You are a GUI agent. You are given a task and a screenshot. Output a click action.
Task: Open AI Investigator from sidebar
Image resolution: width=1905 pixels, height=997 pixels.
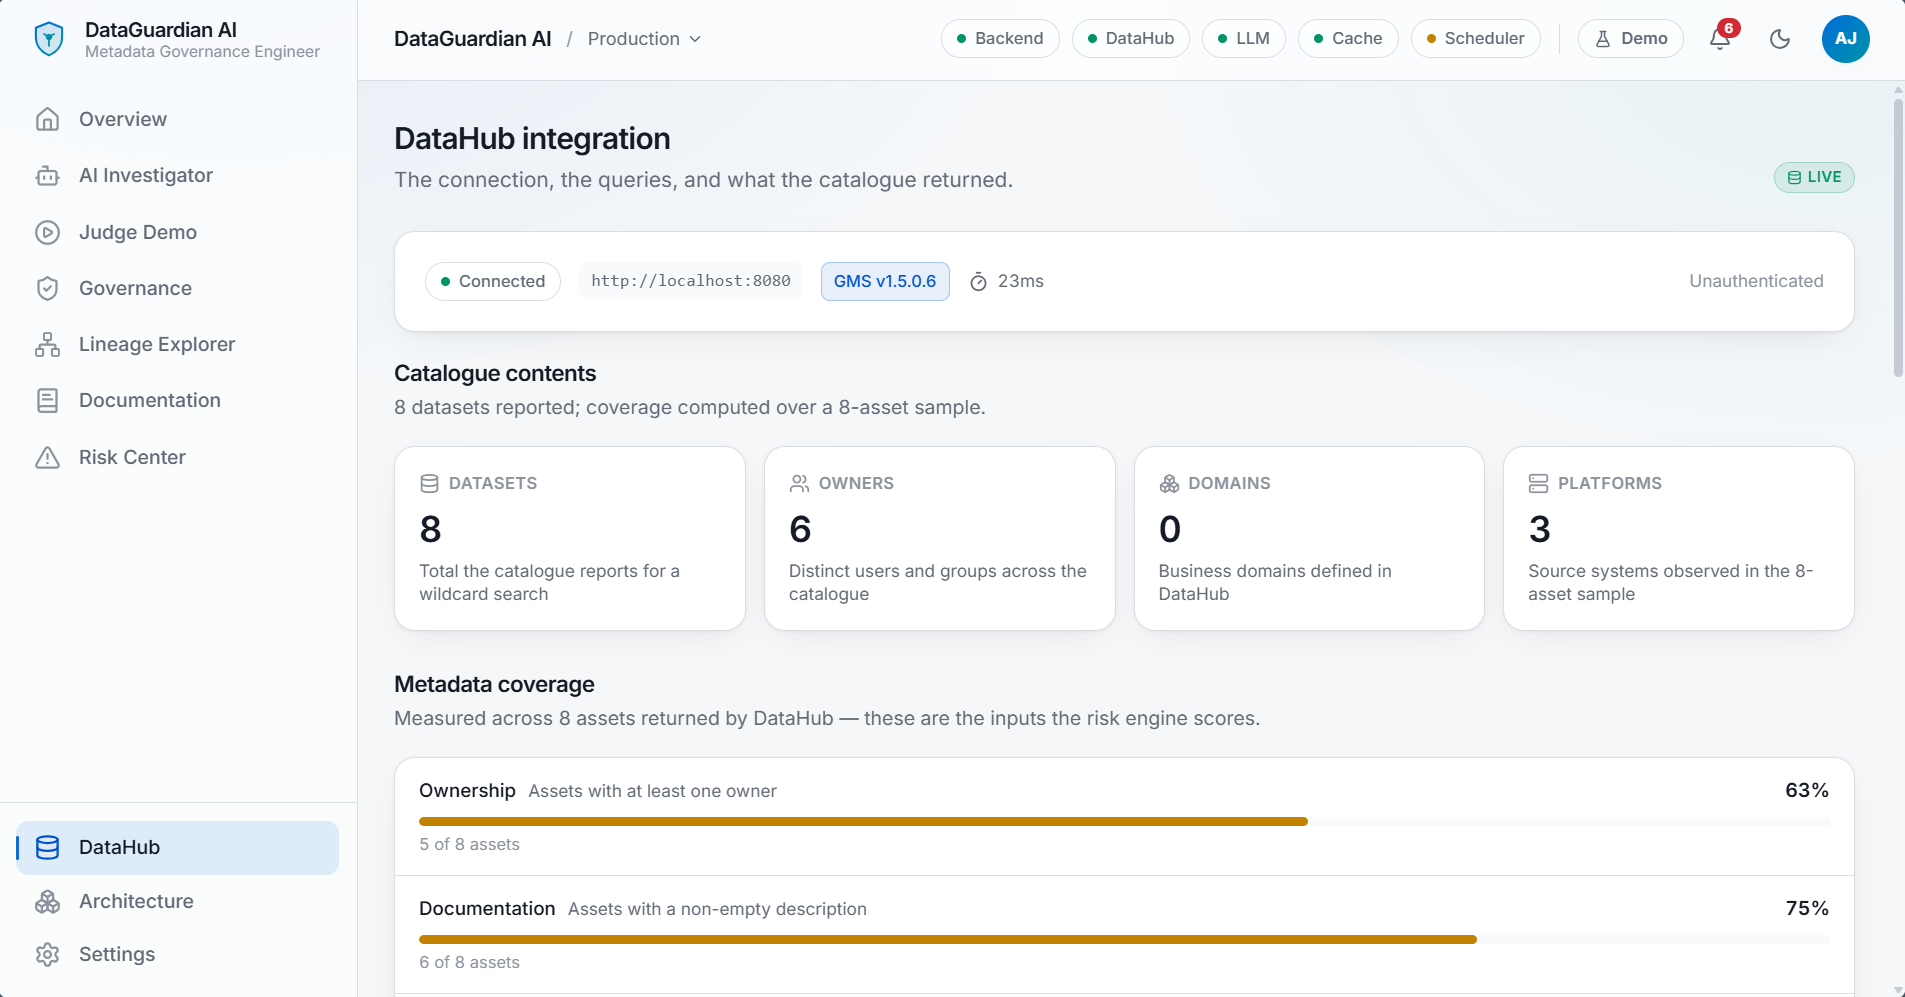pos(177,176)
